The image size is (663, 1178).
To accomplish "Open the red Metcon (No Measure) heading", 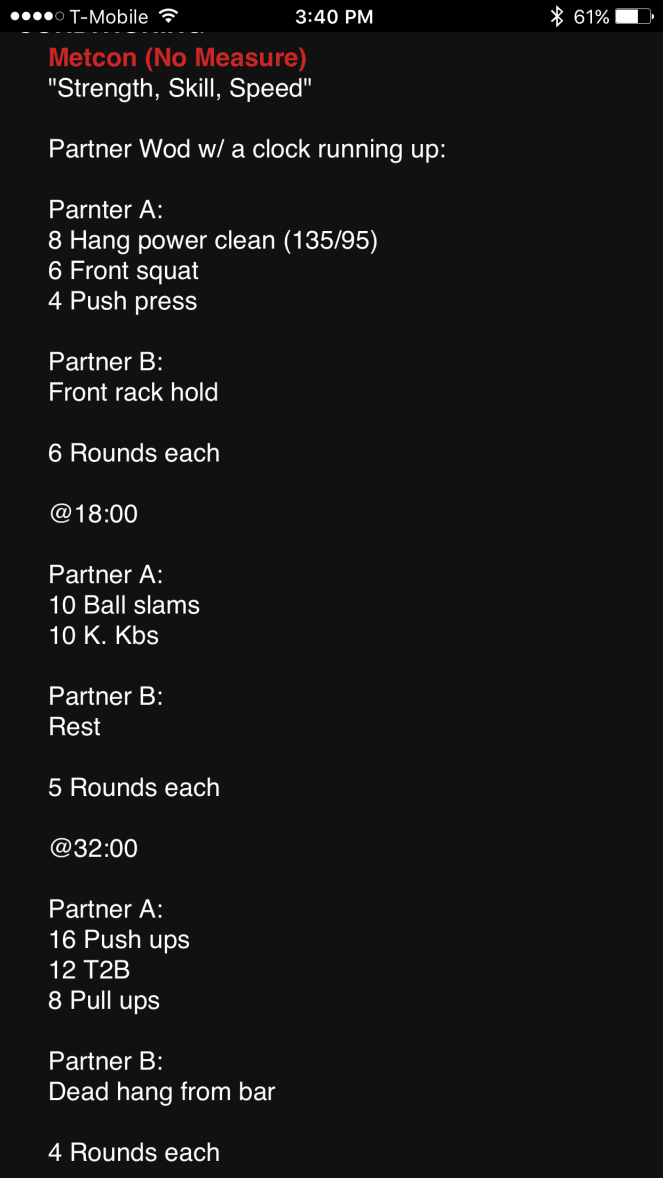I will 177,58.
